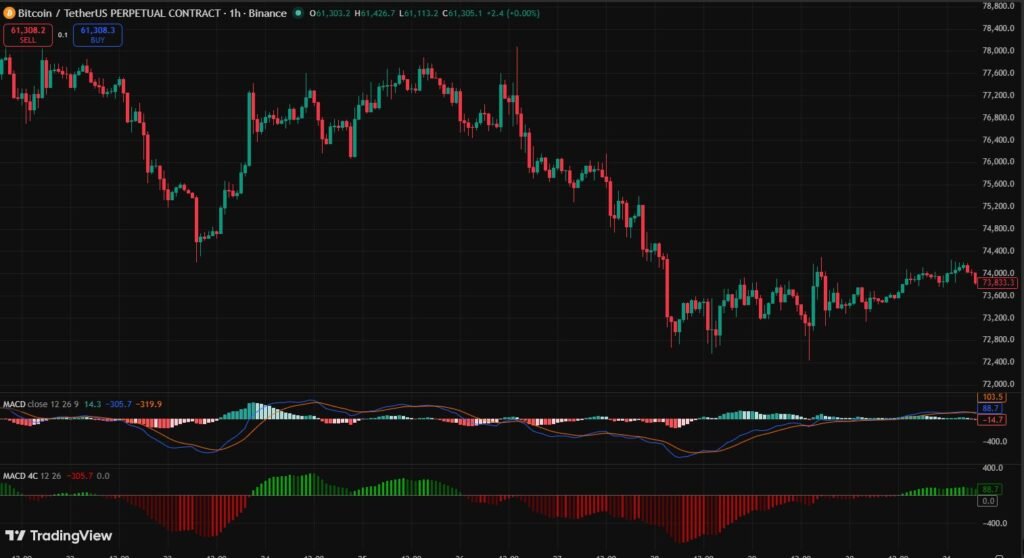Click the 73,200.0 price axis label

998,318
